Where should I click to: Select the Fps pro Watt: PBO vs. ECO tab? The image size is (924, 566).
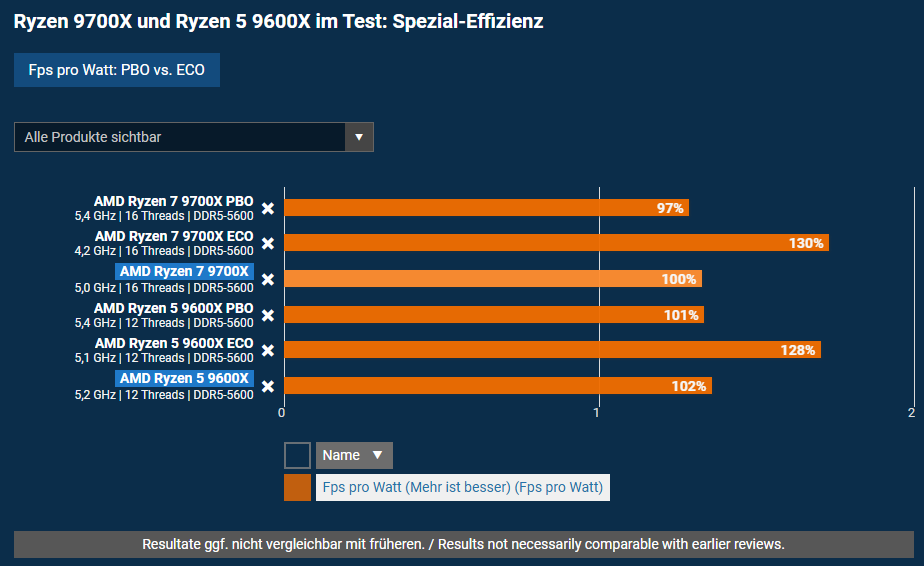click(117, 70)
